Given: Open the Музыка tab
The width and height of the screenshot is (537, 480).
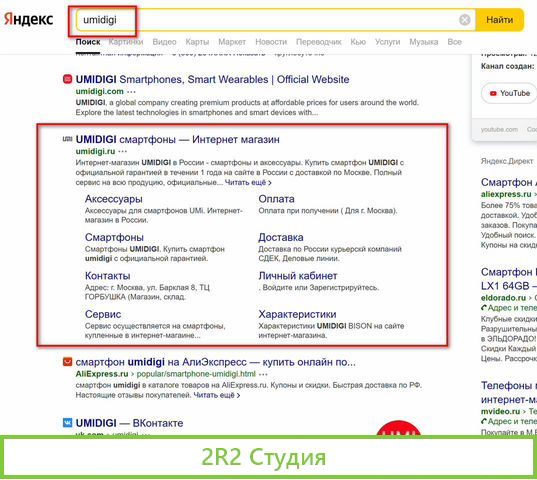Looking at the screenshot, I should pyautogui.click(x=424, y=42).
